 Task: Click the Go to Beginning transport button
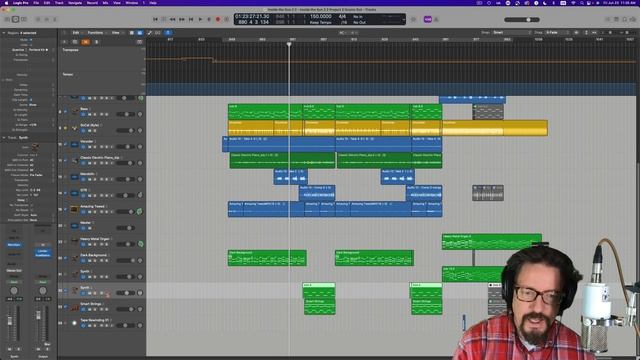point(155,19)
